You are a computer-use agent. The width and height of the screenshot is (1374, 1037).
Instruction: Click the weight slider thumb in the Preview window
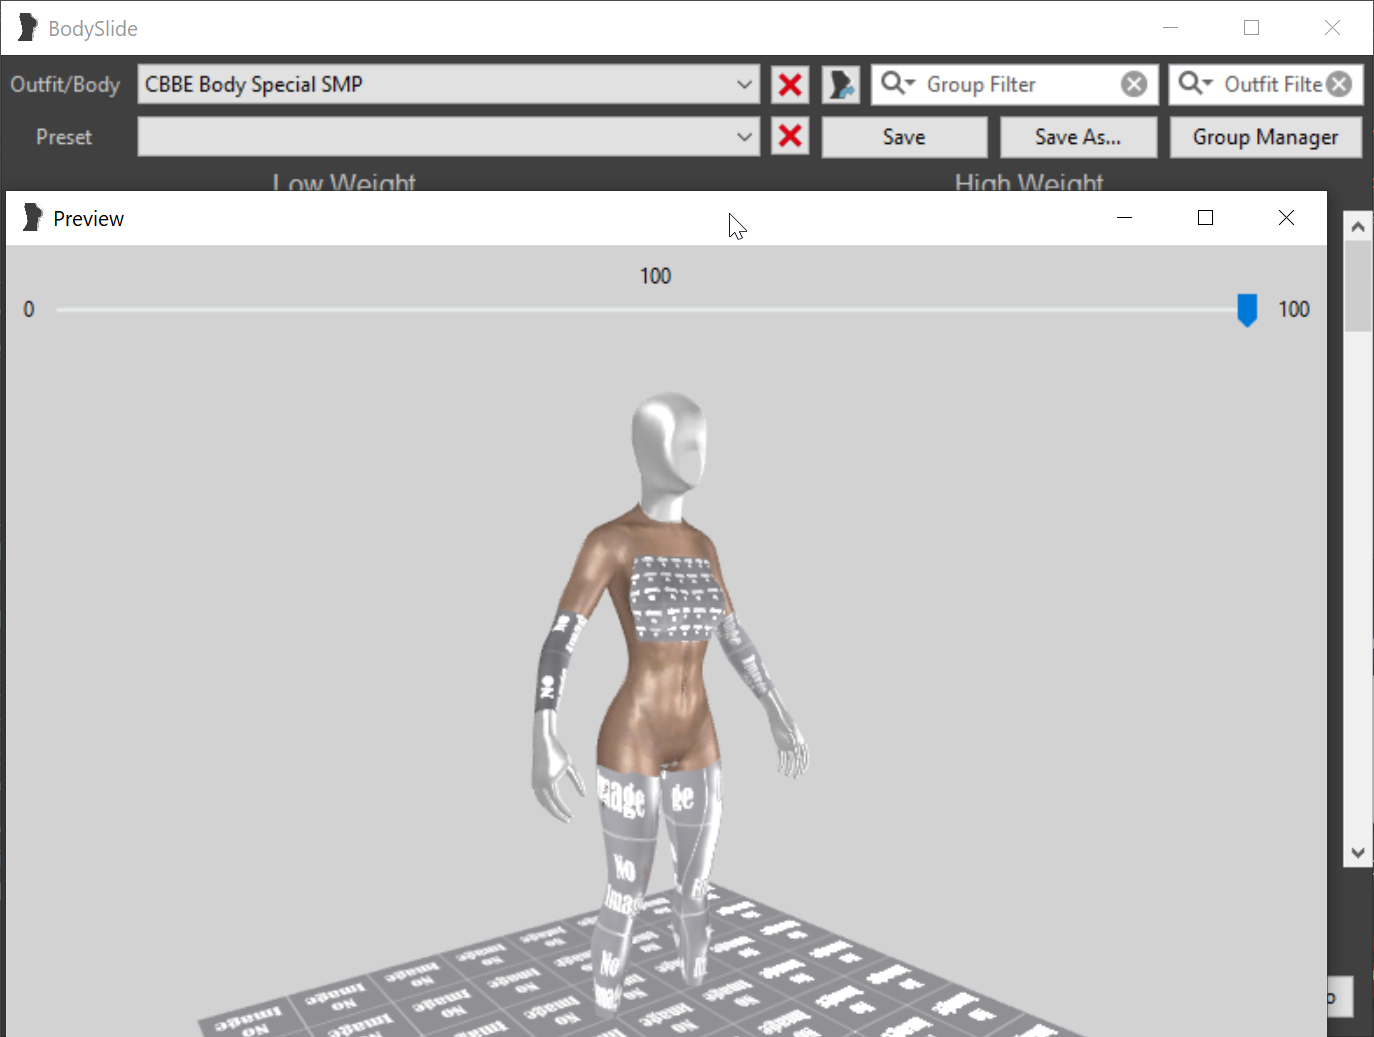(1247, 310)
